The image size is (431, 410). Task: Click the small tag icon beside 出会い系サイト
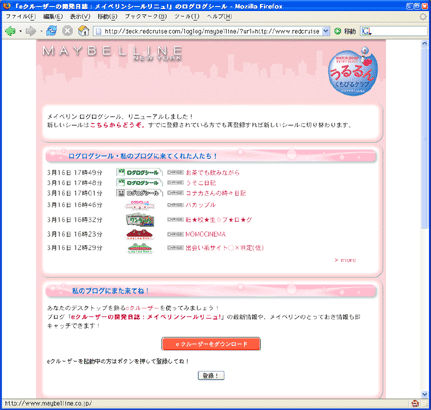[175, 248]
